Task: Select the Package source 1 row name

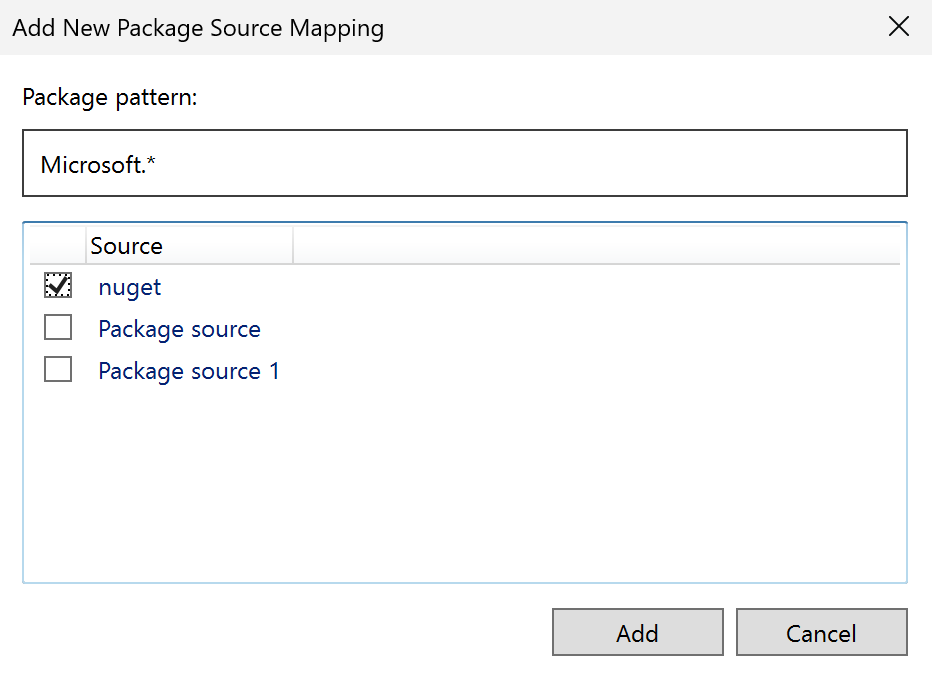Action: click(x=189, y=371)
